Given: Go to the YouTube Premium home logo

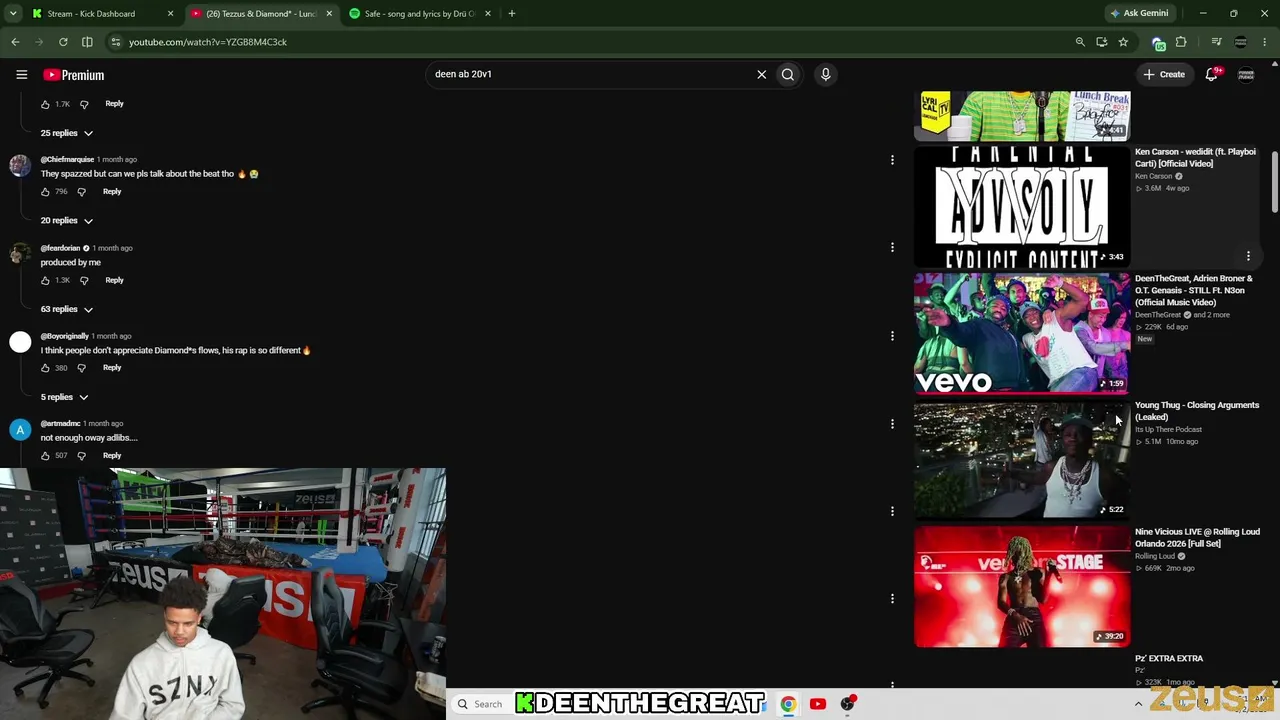Looking at the screenshot, I should (x=73, y=75).
